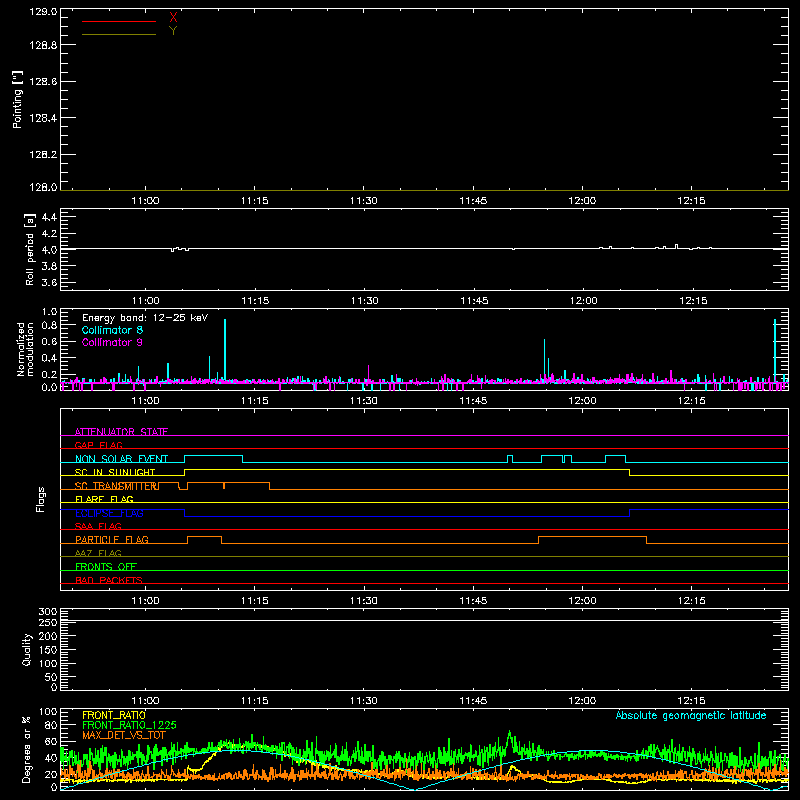The image size is (800, 800).
Task: Click the Flags axis title
Action: tap(41, 499)
